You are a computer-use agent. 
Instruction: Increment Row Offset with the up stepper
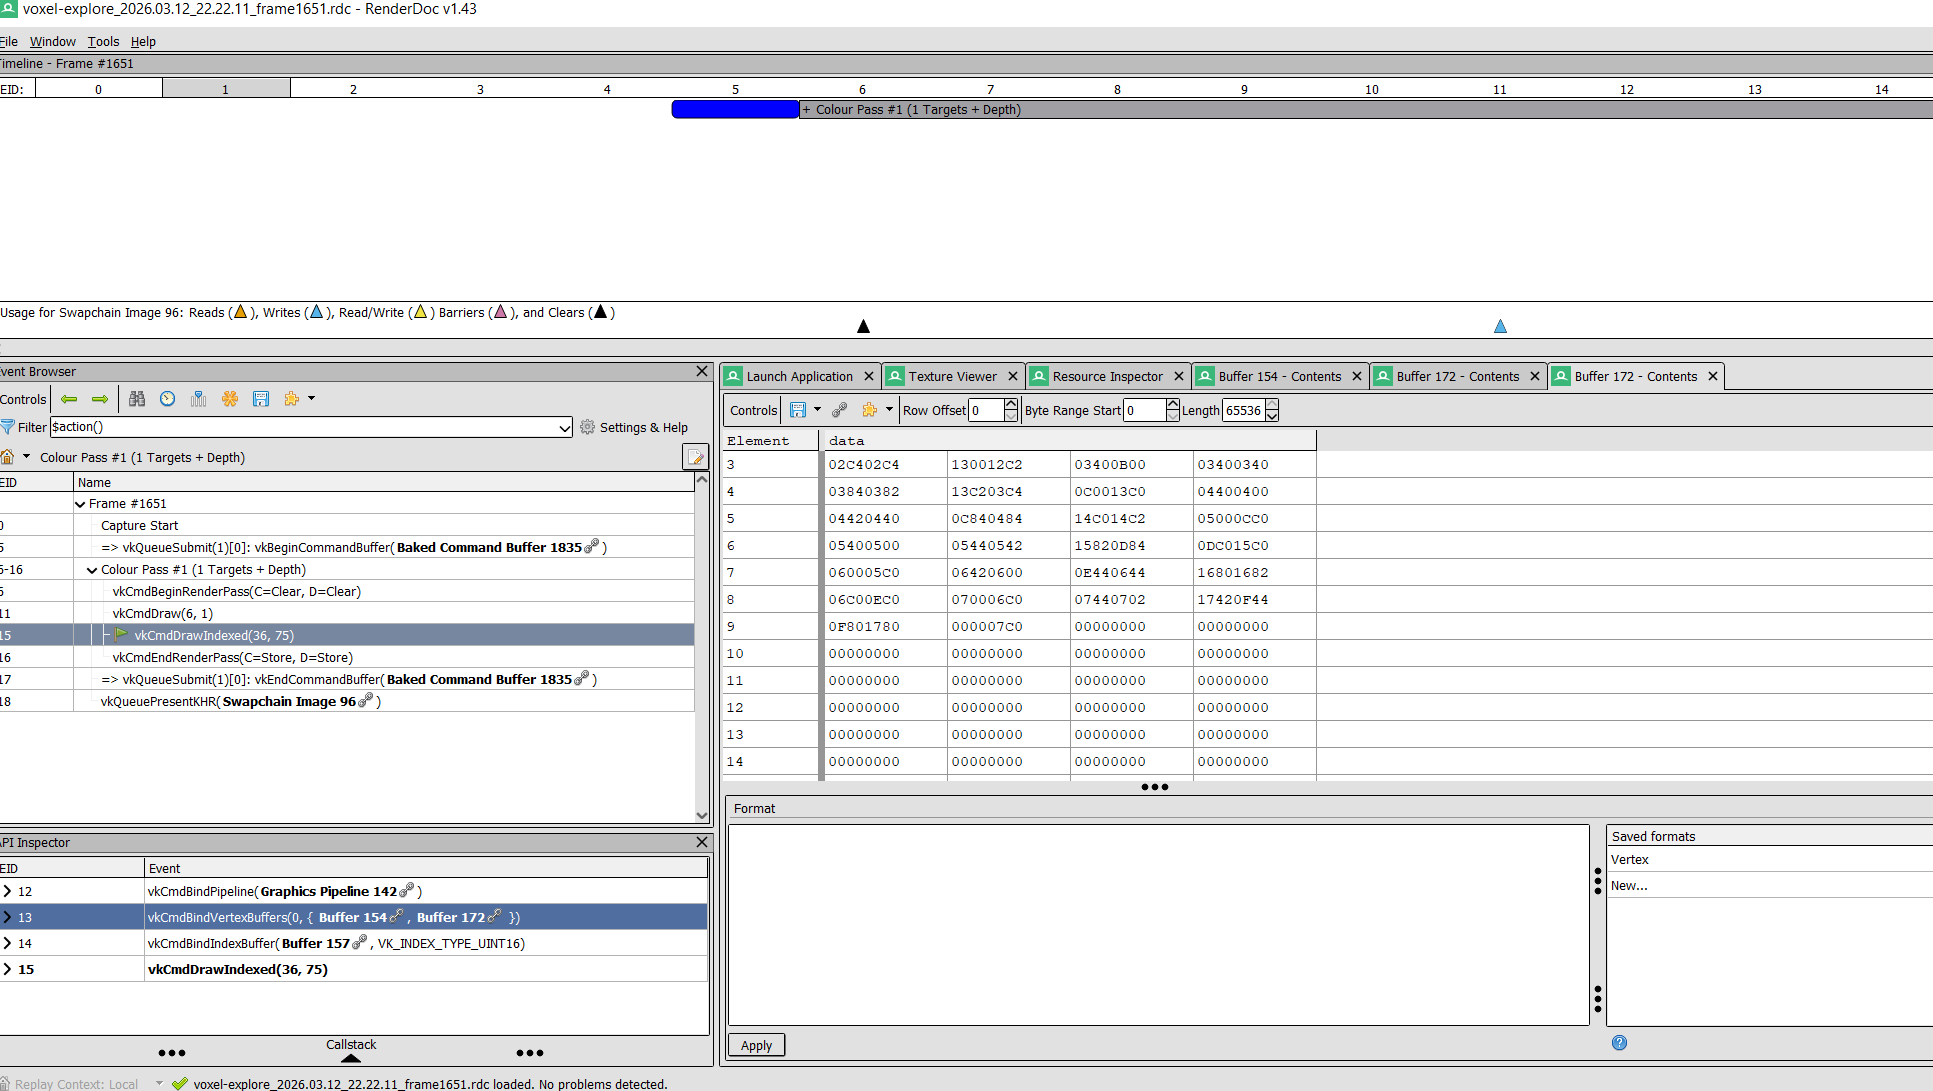tap(1010, 404)
